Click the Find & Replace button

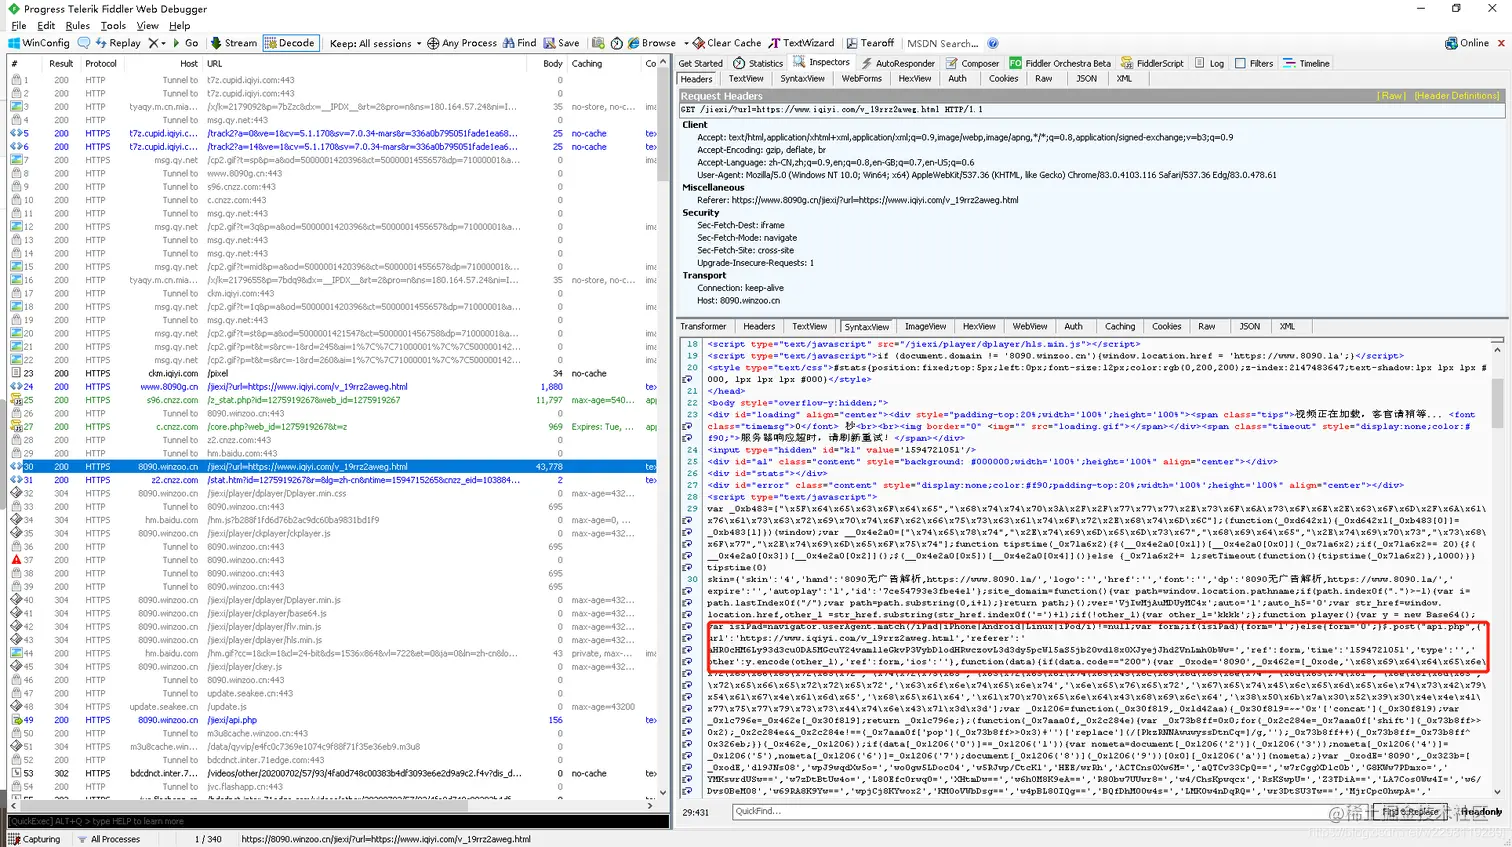[x=1410, y=811]
